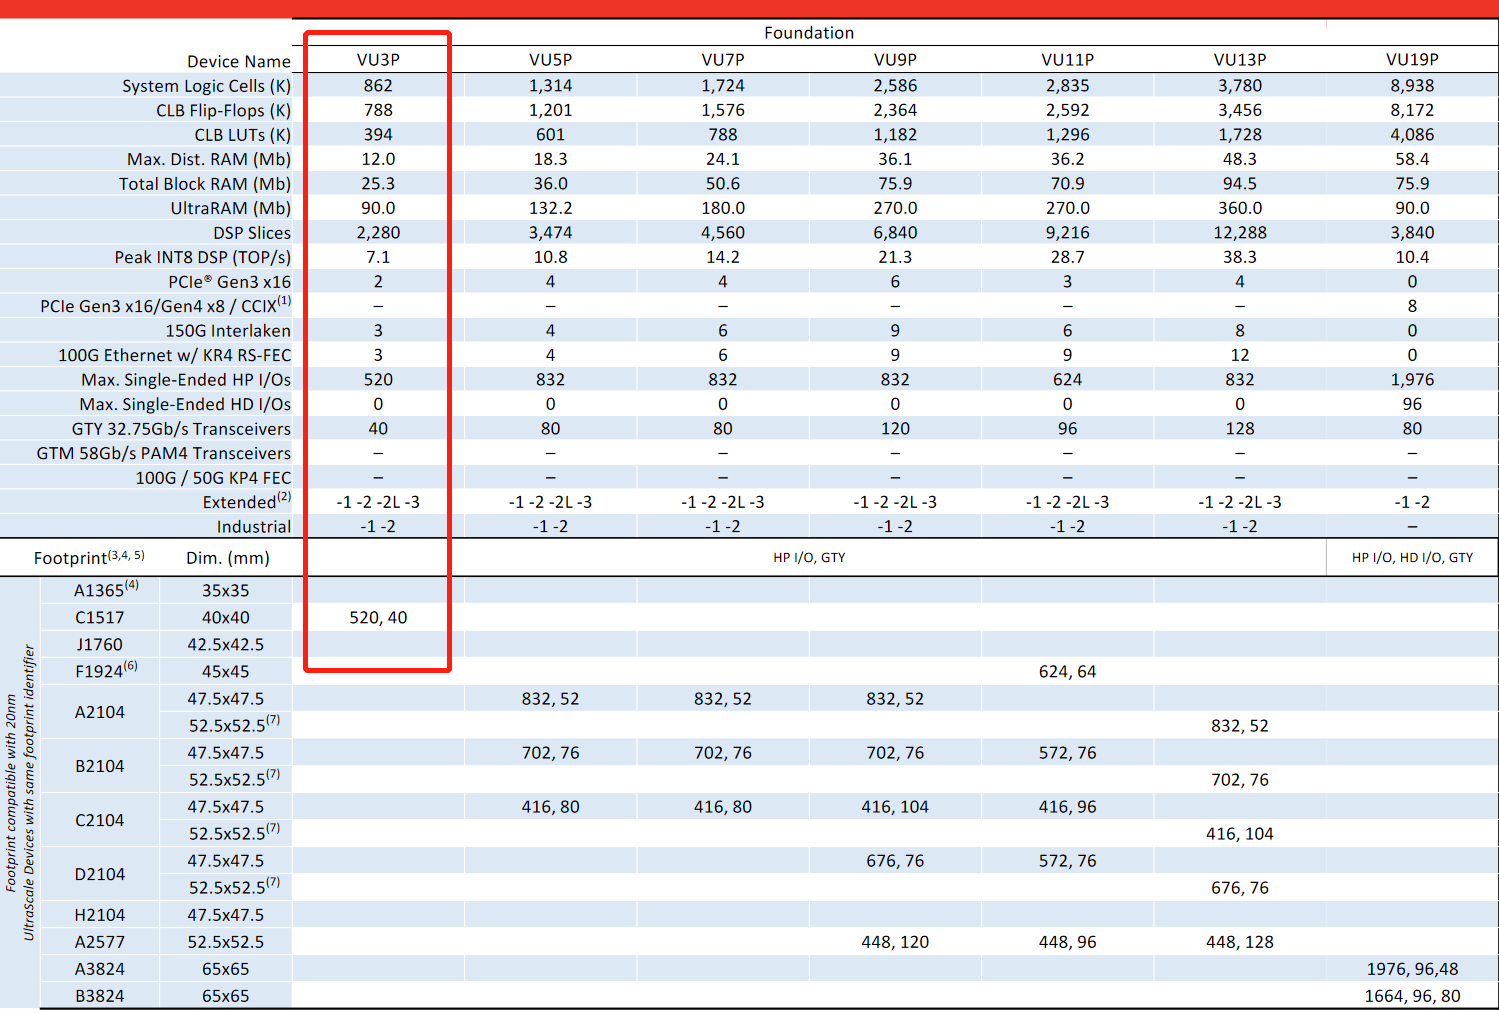The width and height of the screenshot is (1499, 1014).
Task: Click the B2104 footprint label
Action: 100,766
